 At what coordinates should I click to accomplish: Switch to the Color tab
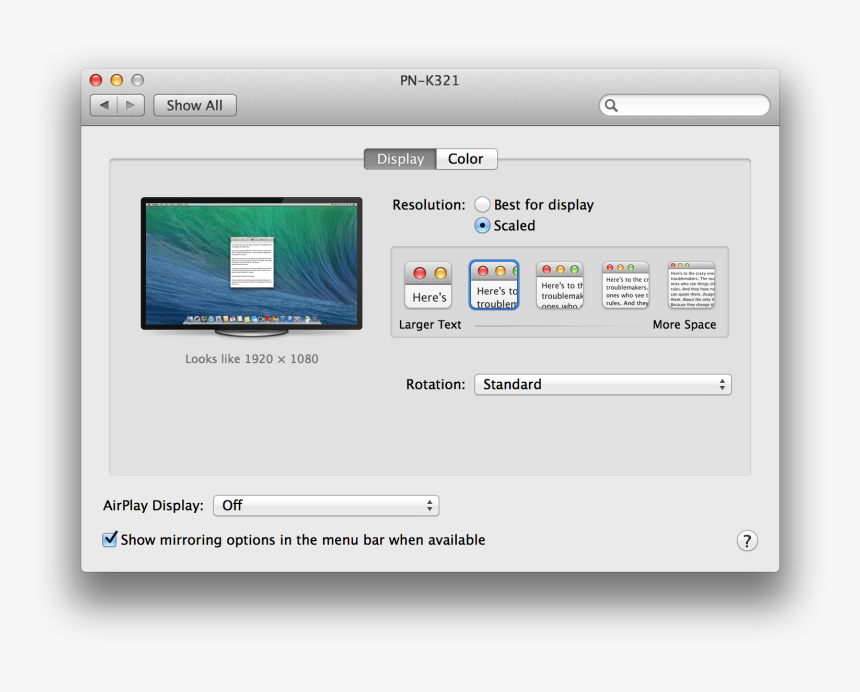click(466, 159)
